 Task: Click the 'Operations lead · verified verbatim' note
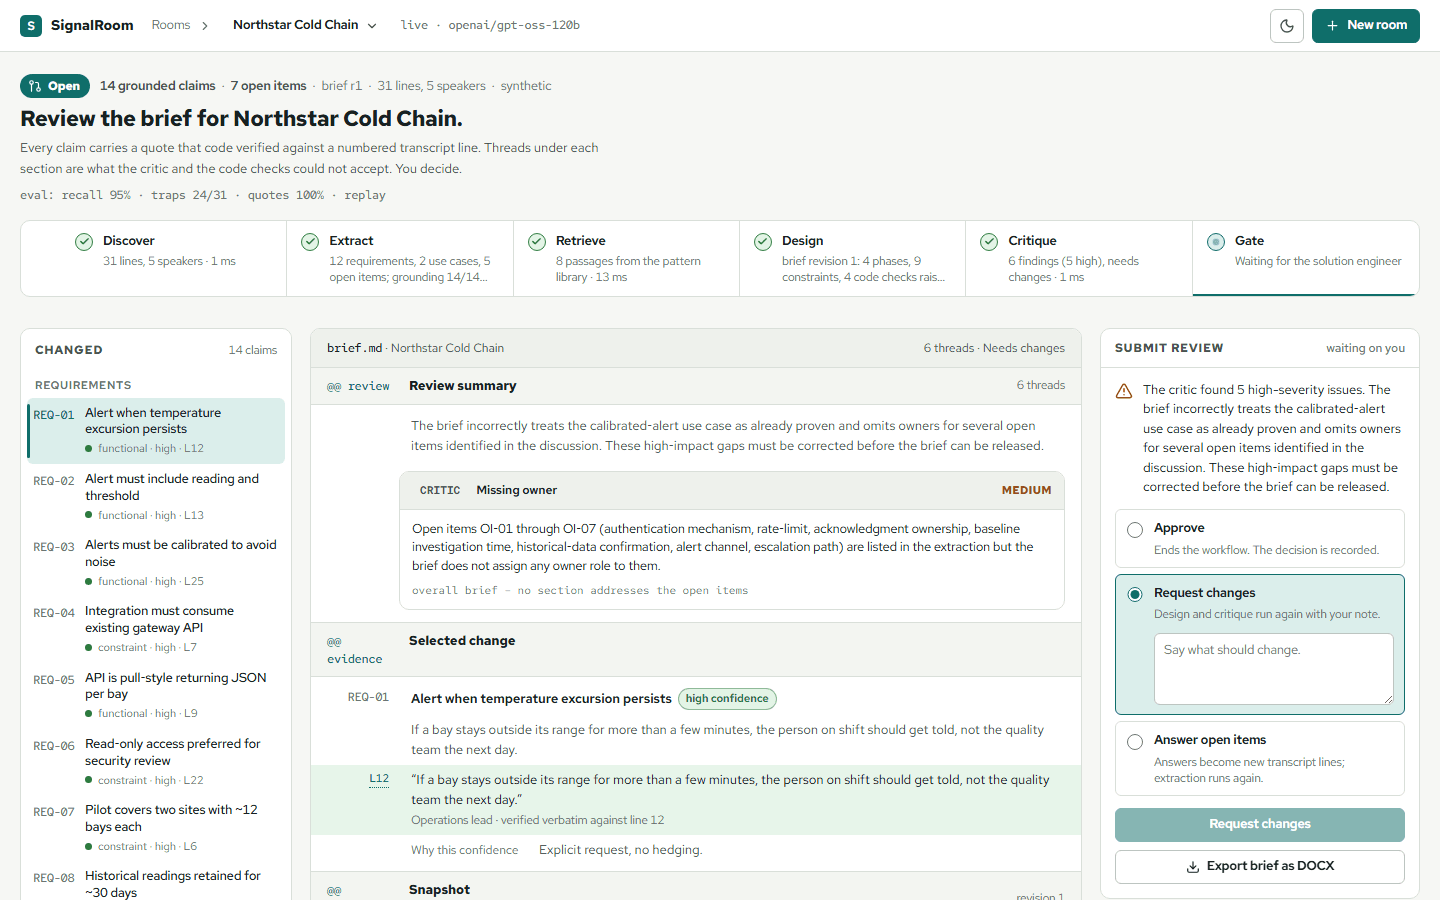(x=537, y=820)
